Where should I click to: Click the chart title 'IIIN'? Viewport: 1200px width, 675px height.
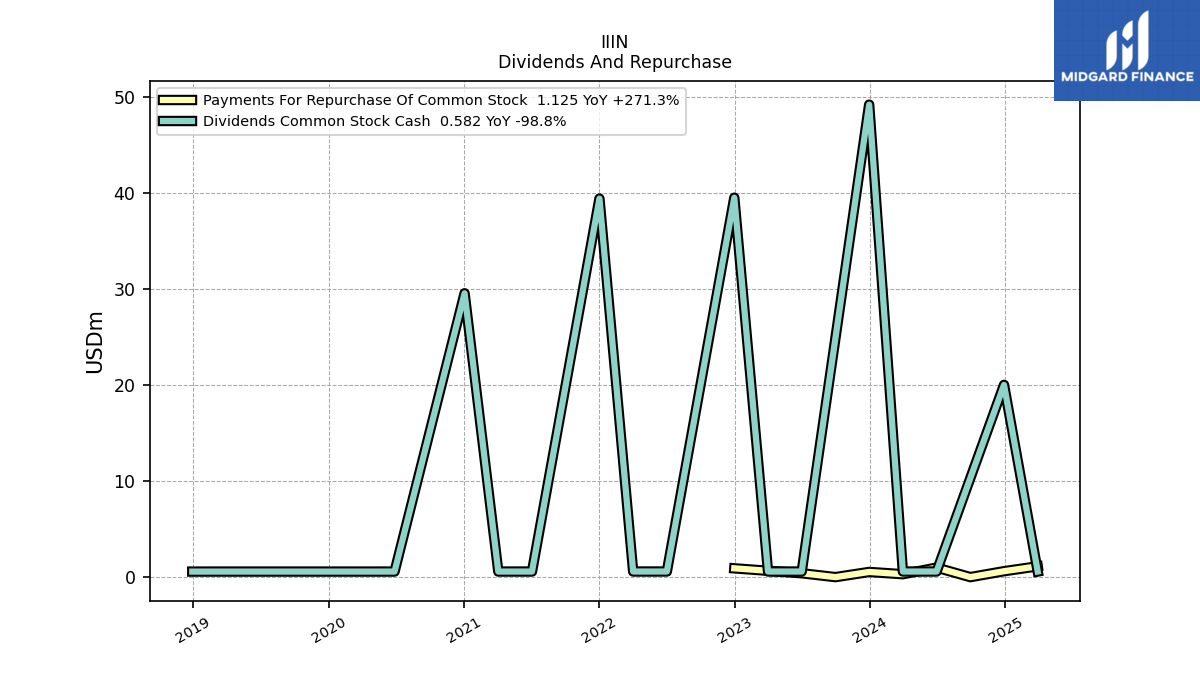tap(614, 42)
